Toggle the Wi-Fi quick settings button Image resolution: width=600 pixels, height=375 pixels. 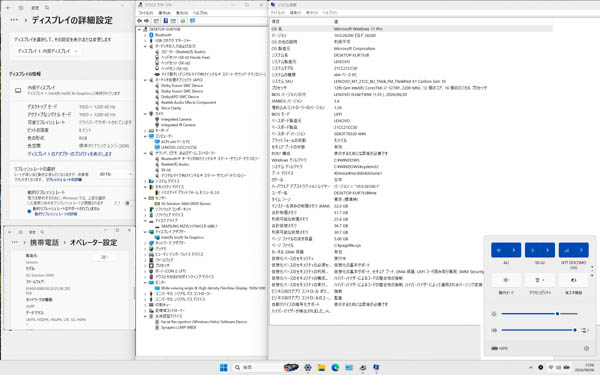point(499,250)
